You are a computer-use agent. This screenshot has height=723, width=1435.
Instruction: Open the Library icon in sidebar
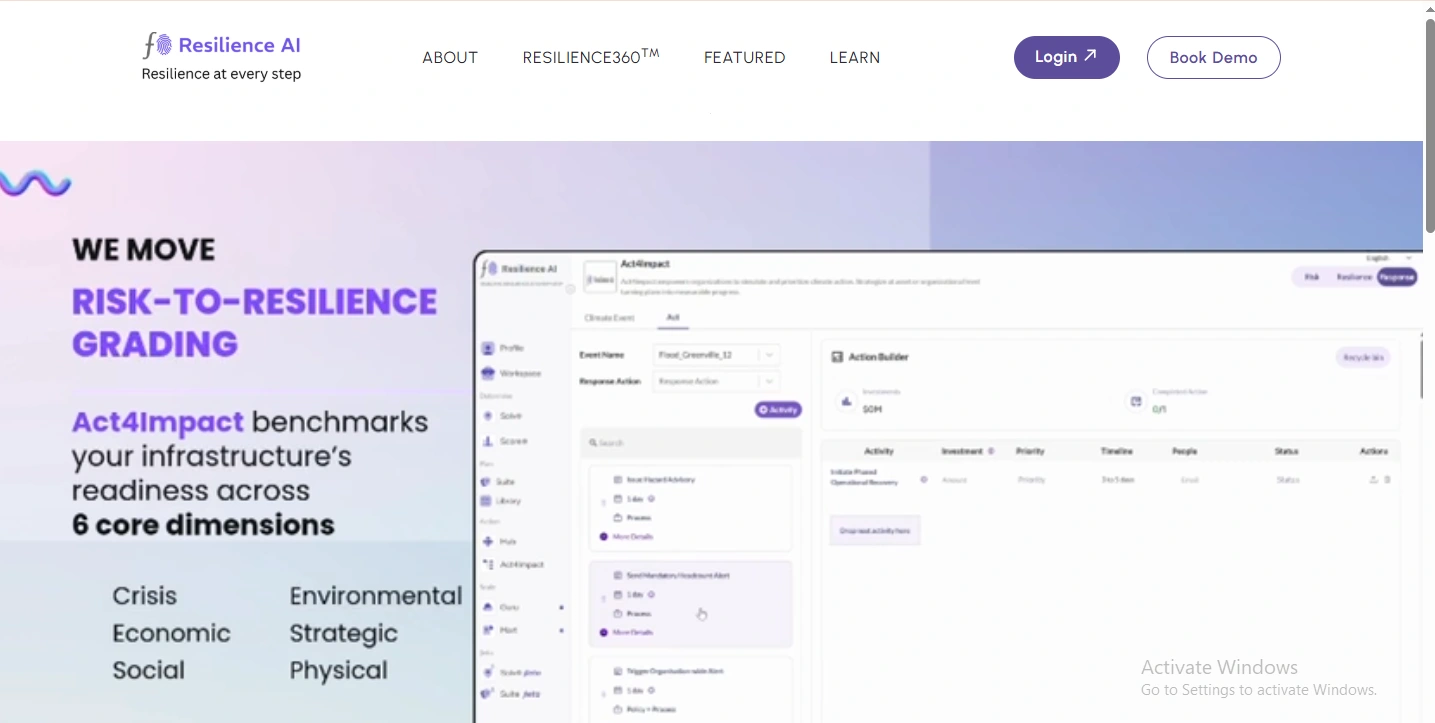[x=487, y=501]
